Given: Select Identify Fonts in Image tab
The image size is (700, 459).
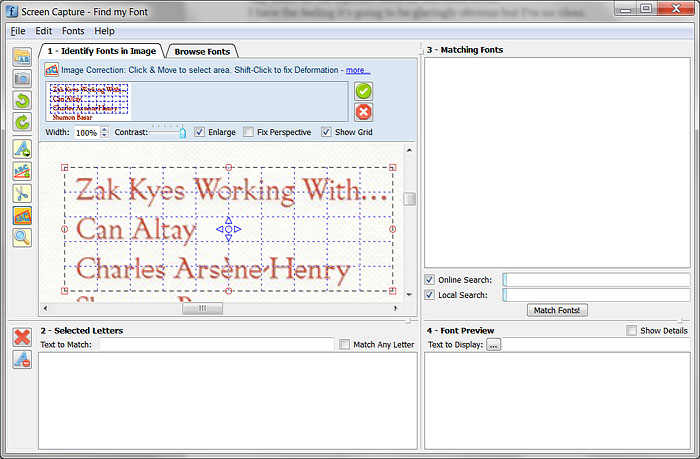Looking at the screenshot, I should 102,51.
